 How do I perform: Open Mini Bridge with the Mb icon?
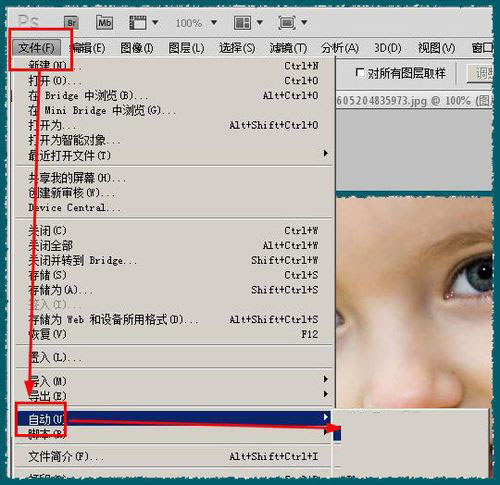pos(104,23)
